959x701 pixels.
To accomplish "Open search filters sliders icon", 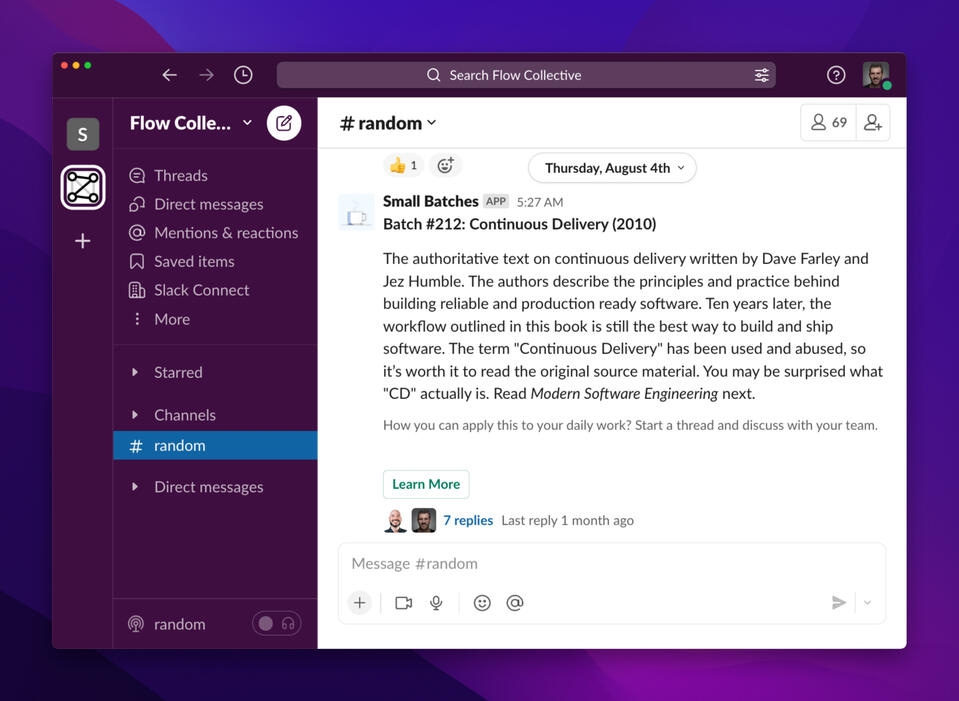I will (761, 75).
